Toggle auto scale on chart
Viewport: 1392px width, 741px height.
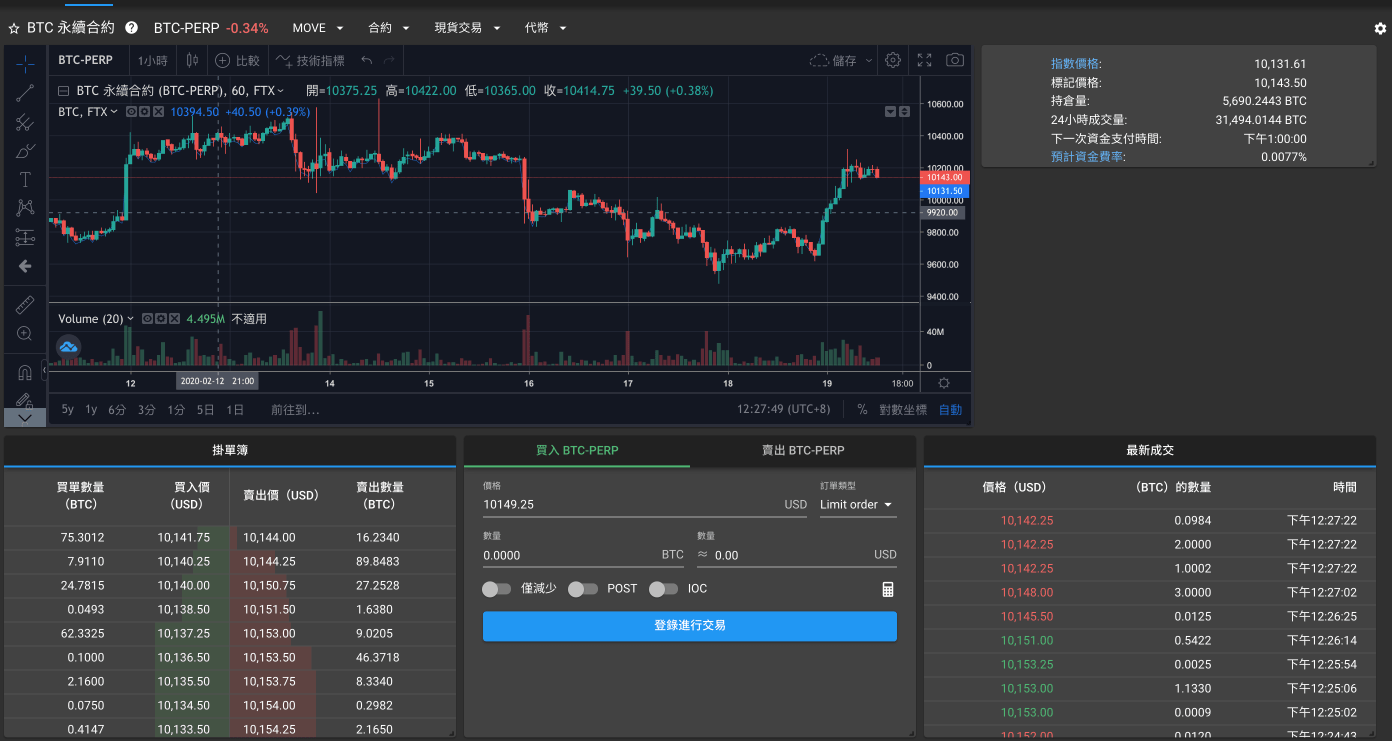pos(950,410)
